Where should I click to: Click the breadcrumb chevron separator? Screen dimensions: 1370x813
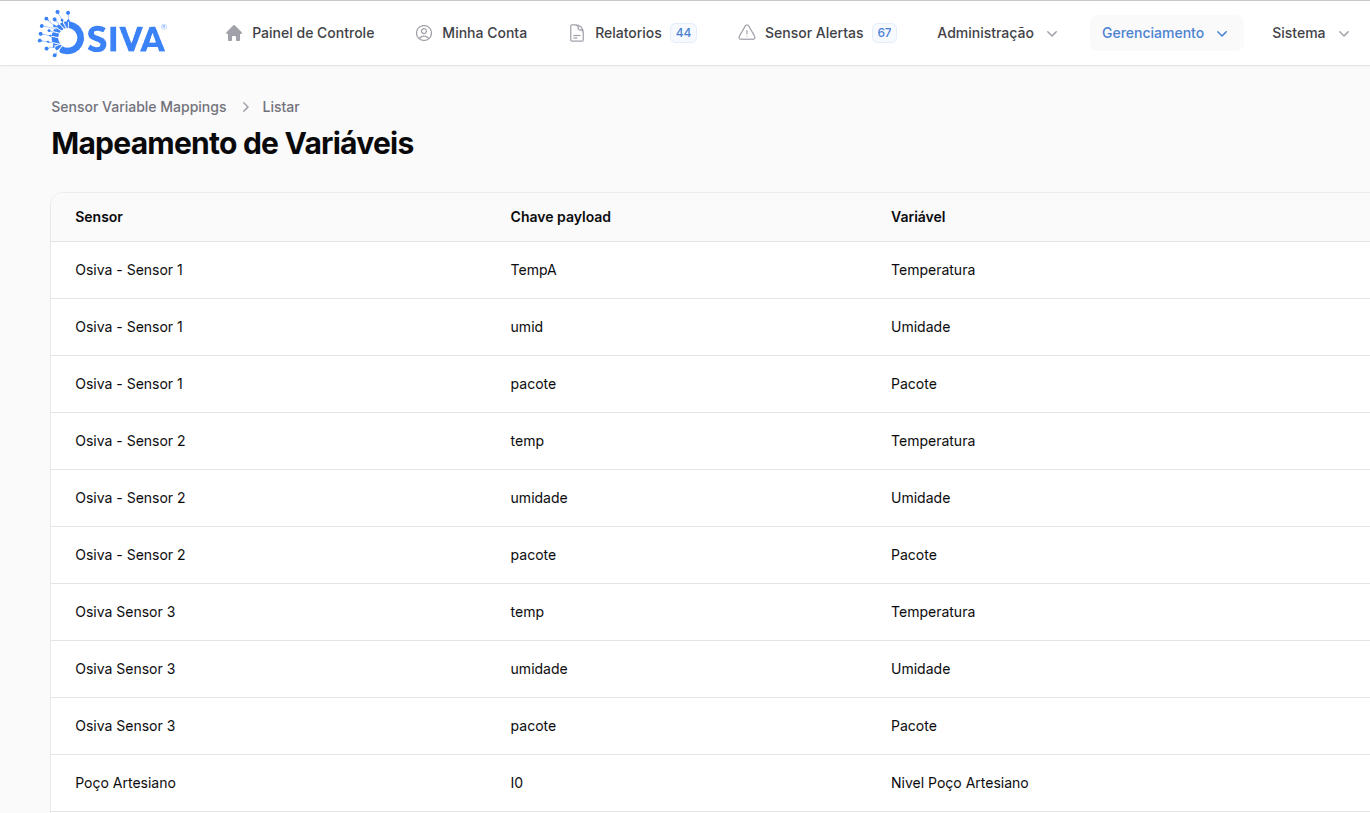[245, 107]
